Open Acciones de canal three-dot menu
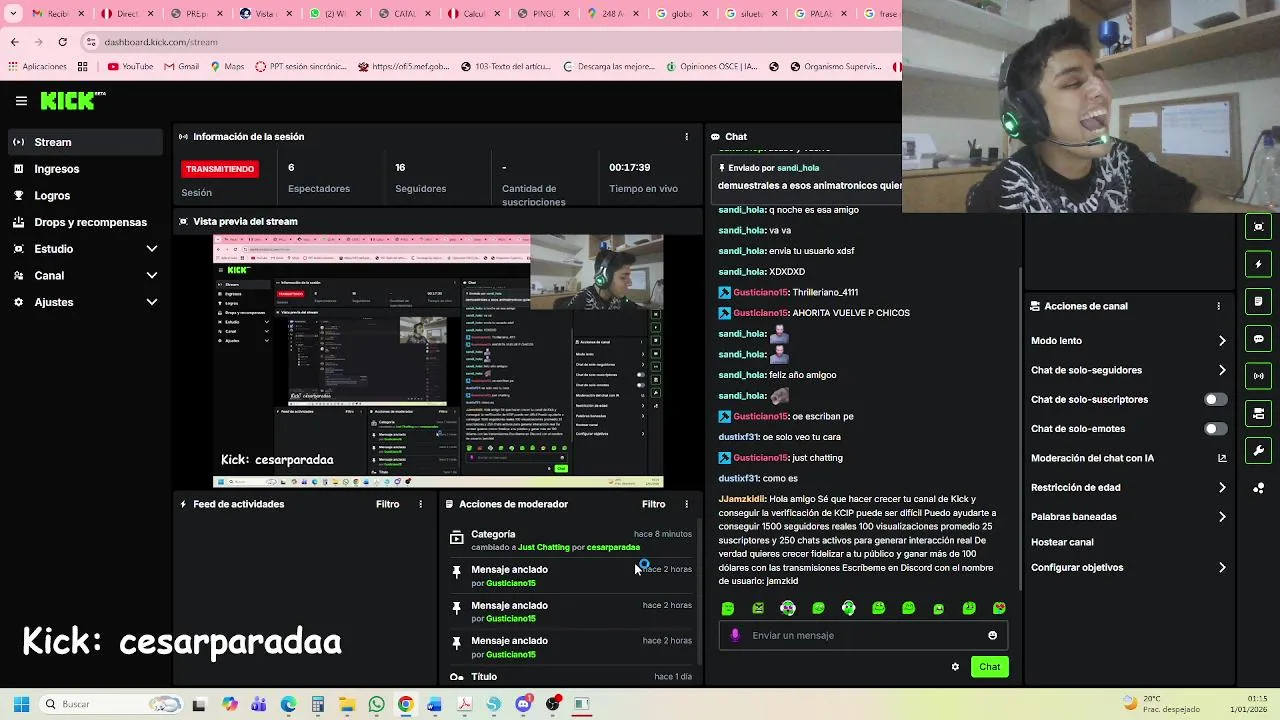Image resolution: width=1280 pixels, height=720 pixels. coord(1218,306)
